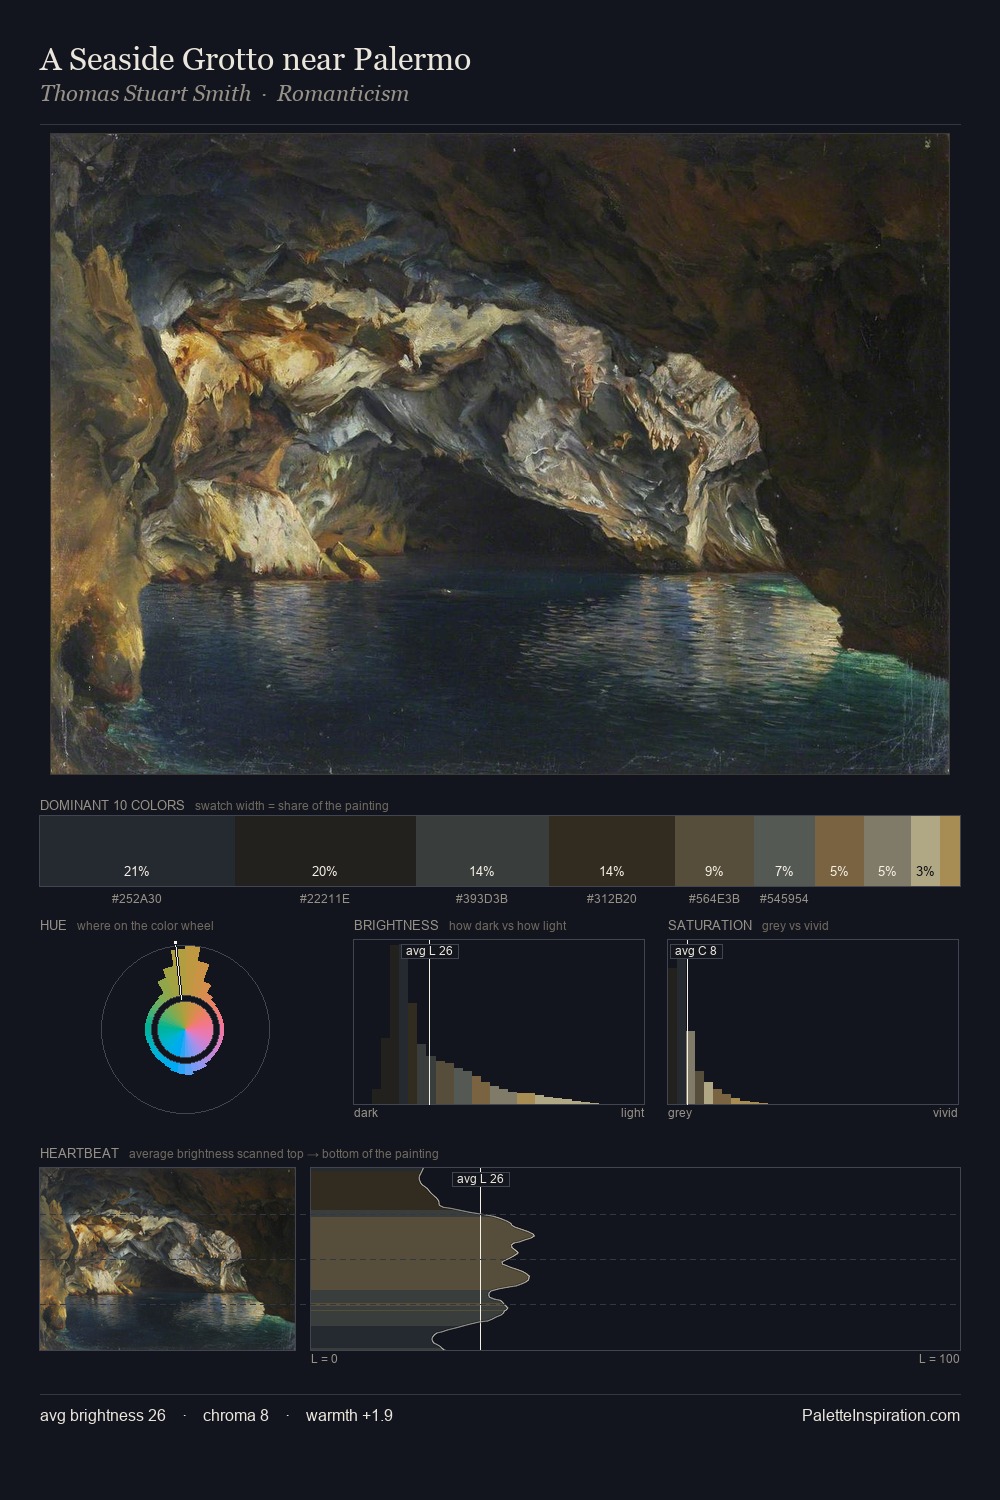
Task: Click hex code #312B20
Action: (x=612, y=899)
